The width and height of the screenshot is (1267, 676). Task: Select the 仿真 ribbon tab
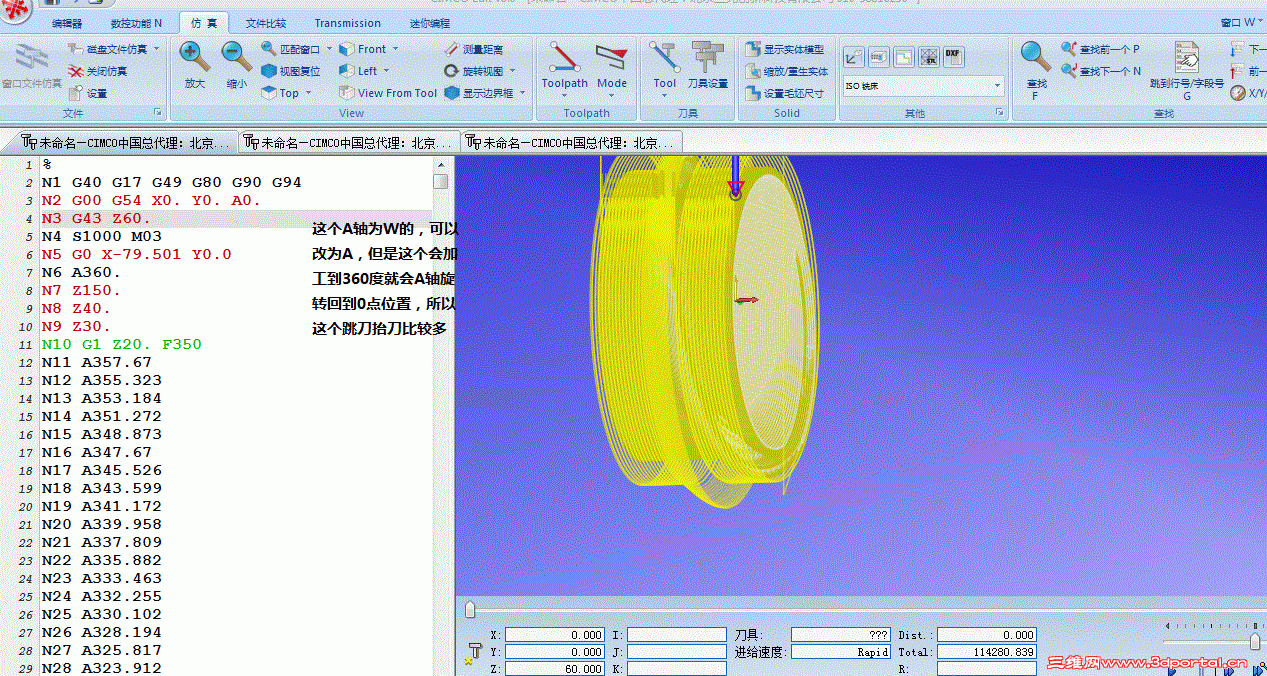click(x=204, y=22)
